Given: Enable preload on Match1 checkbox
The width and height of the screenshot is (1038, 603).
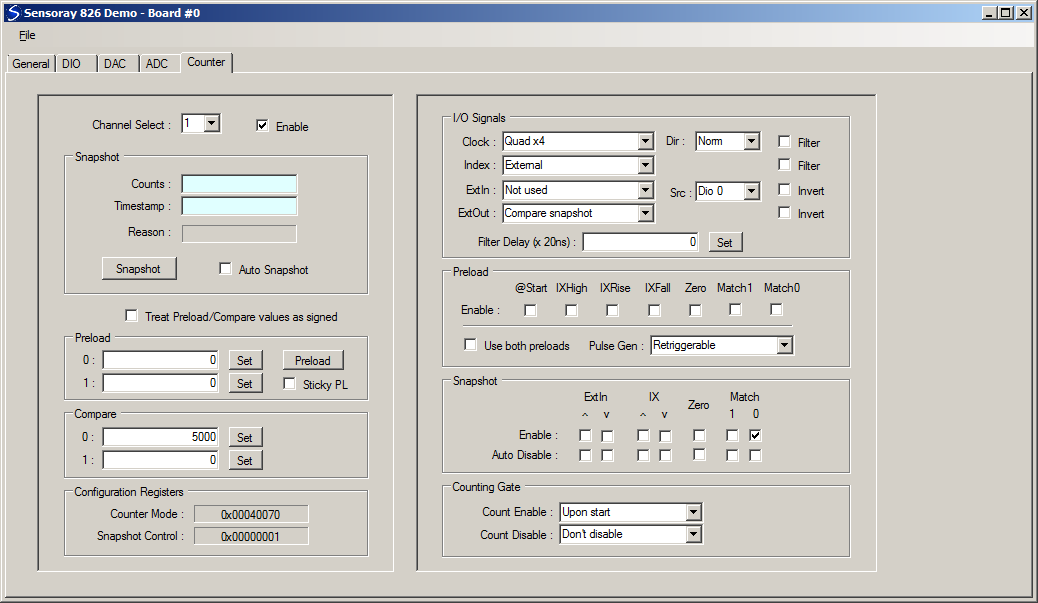Looking at the screenshot, I should point(735,309).
